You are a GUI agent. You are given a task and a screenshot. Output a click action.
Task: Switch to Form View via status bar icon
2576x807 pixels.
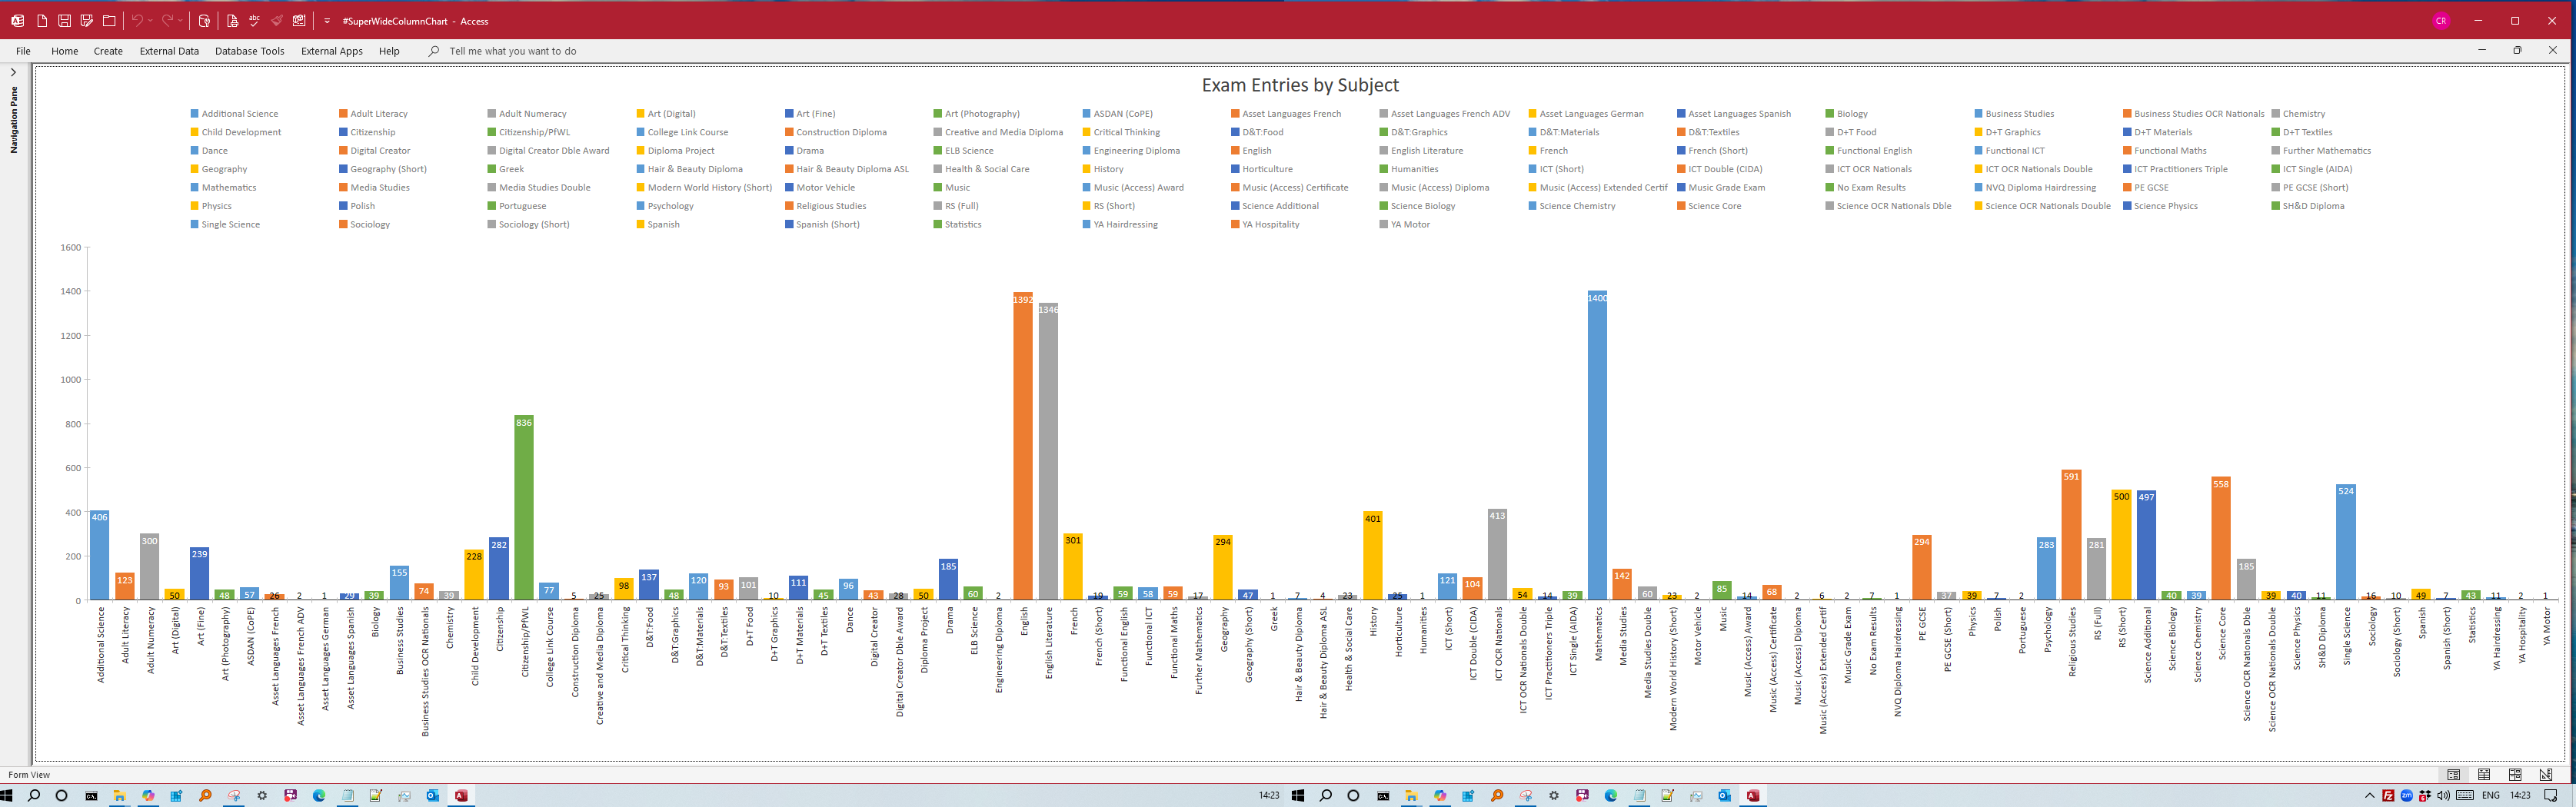click(2453, 775)
